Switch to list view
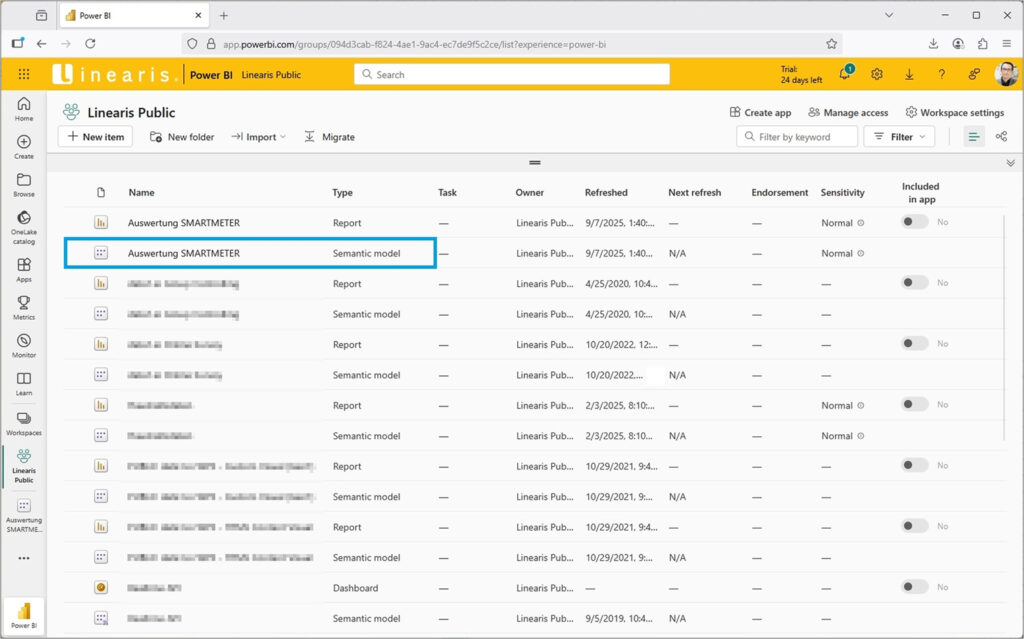The width and height of the screenshot is (1024, 639). pos(974,137)
